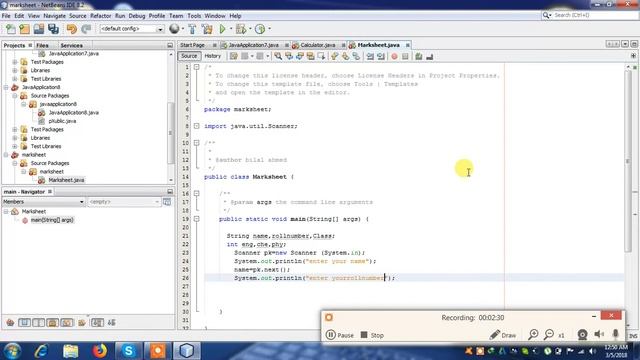Click the New Project toolbar icon
The width and height of the screenshot is (640, 360).
[24, 29]
